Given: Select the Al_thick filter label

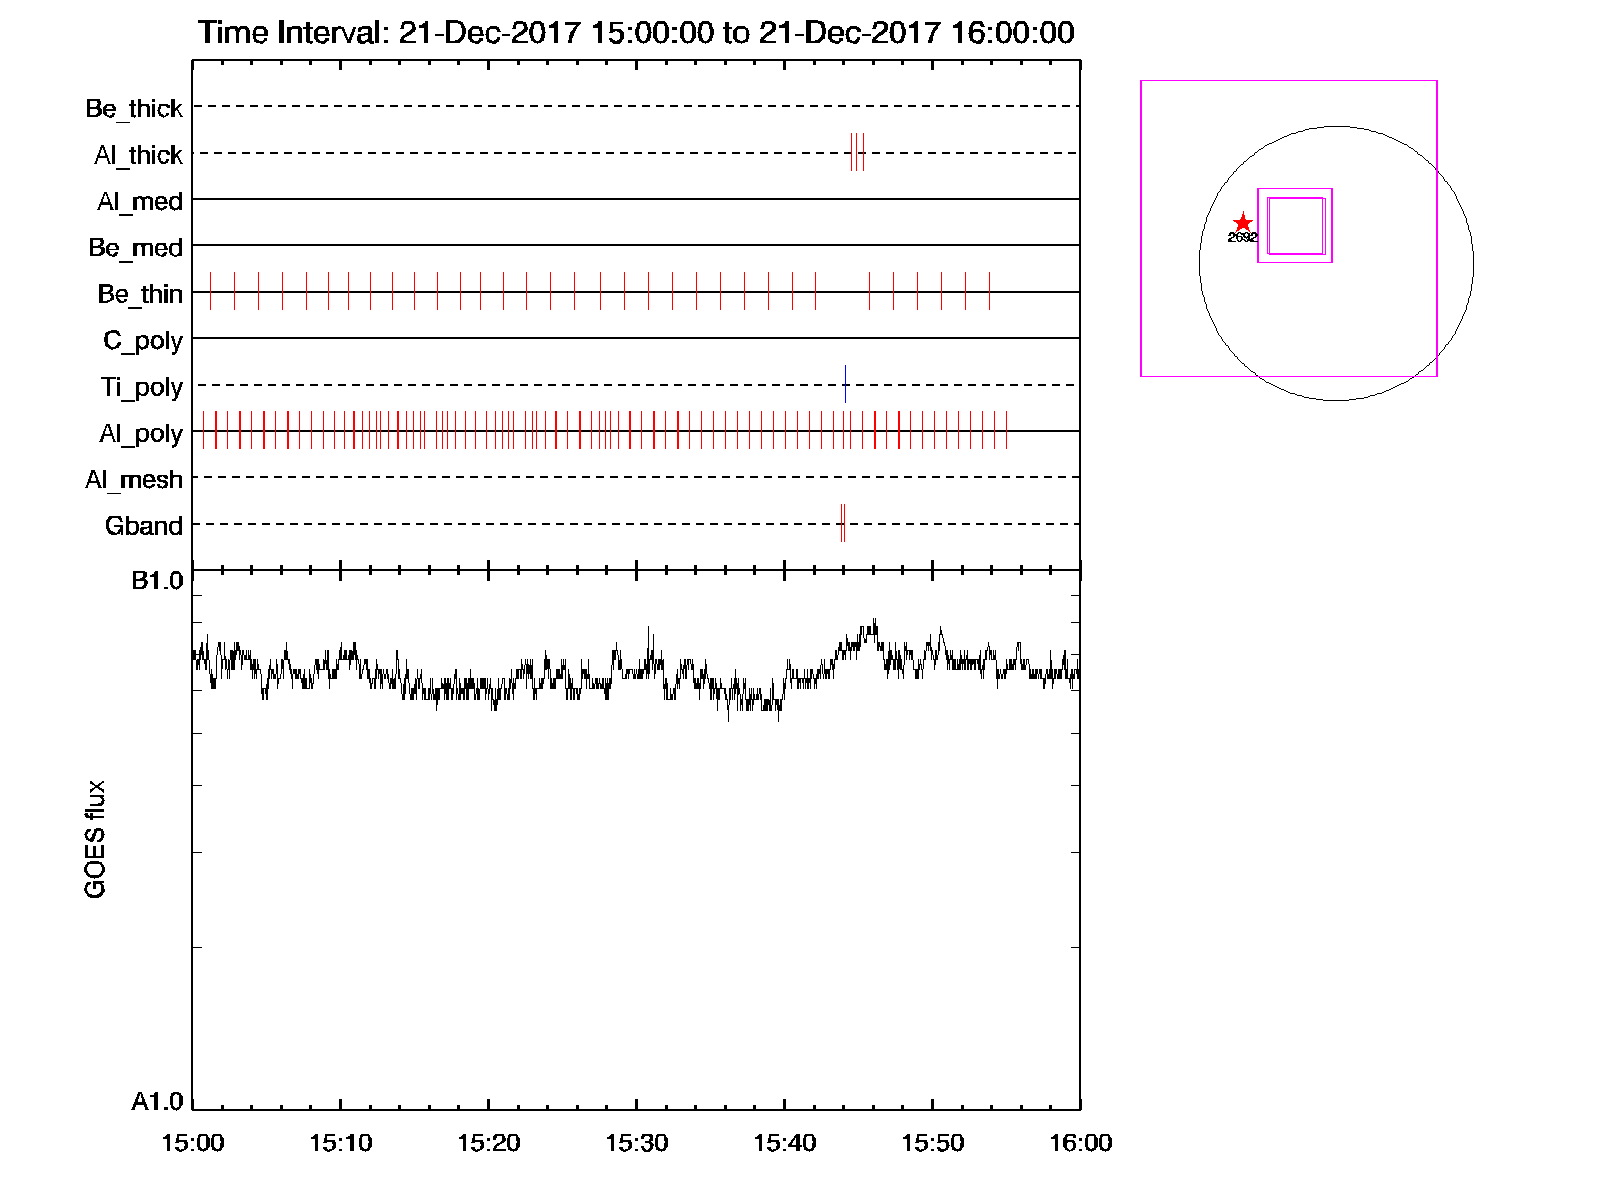Looking at the screenshot, I should pyautogui.click(x=138, y=155).
